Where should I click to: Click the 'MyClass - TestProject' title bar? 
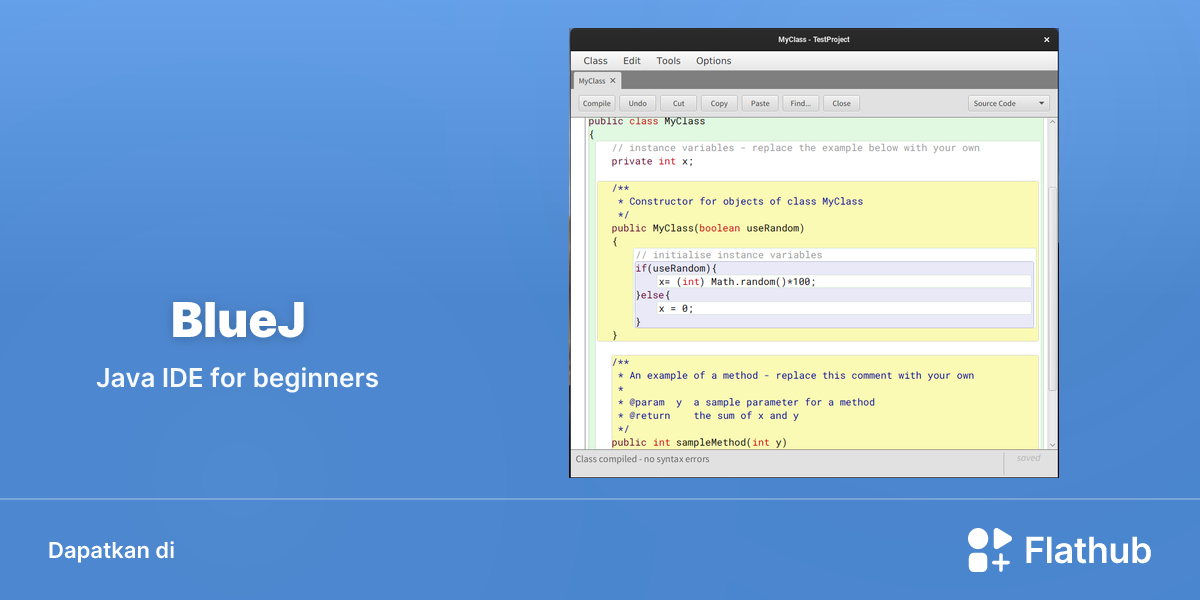click(814, 40)
